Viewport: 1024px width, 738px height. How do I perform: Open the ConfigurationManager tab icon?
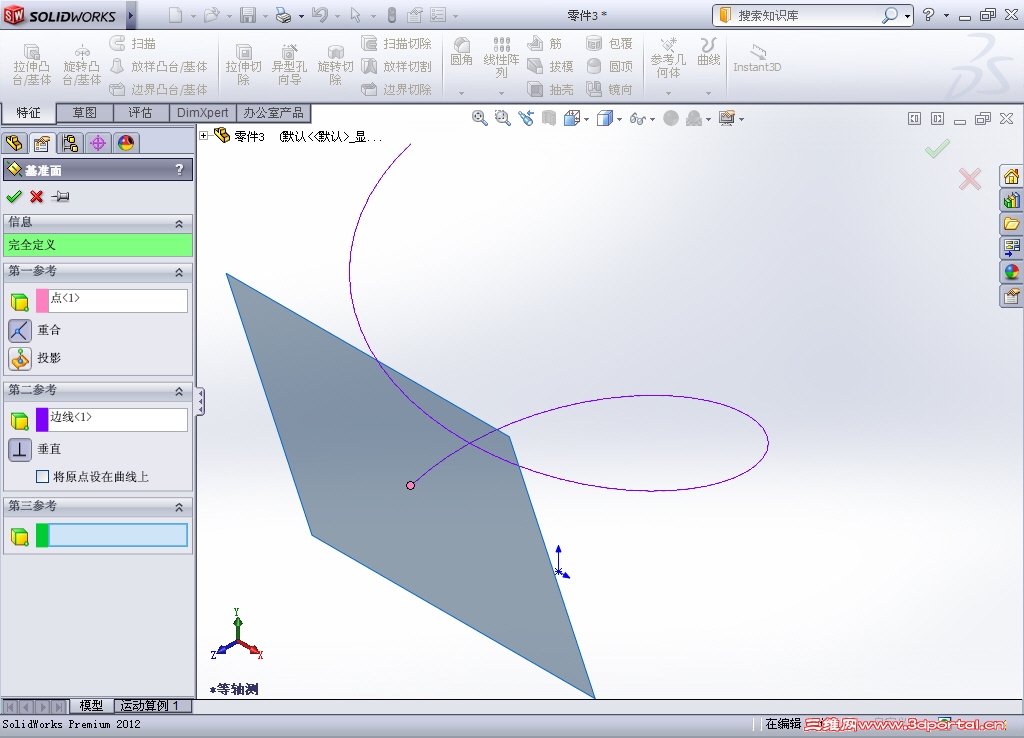click(70, 142)
